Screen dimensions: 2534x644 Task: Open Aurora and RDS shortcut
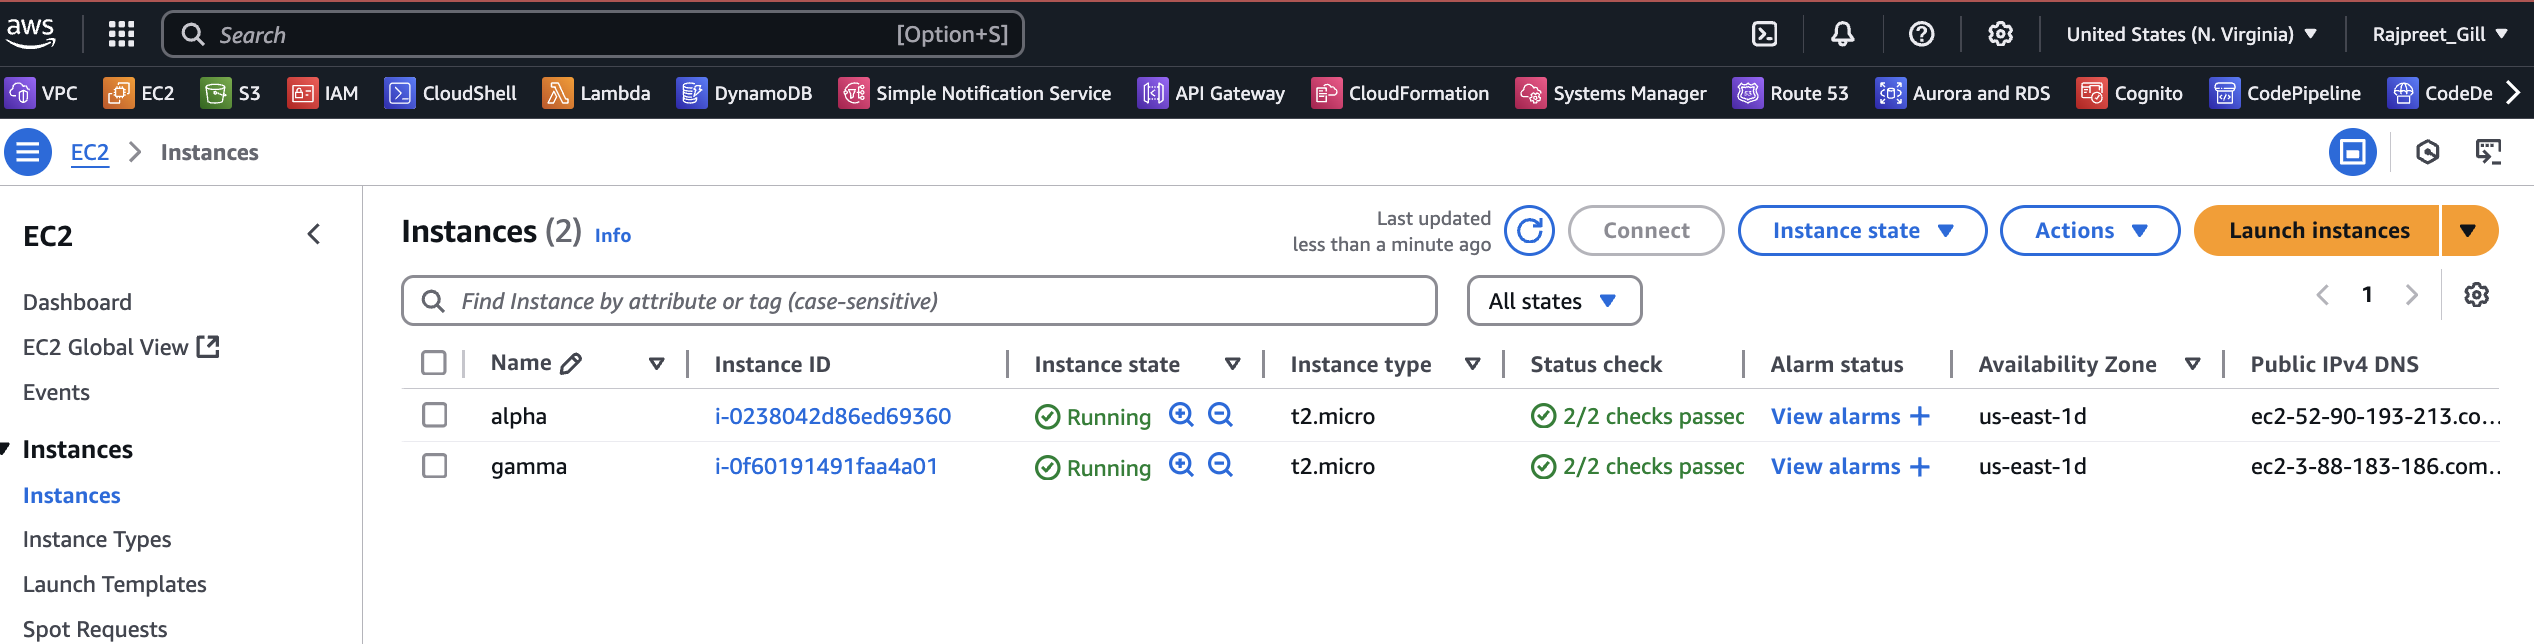(1963, 93)
